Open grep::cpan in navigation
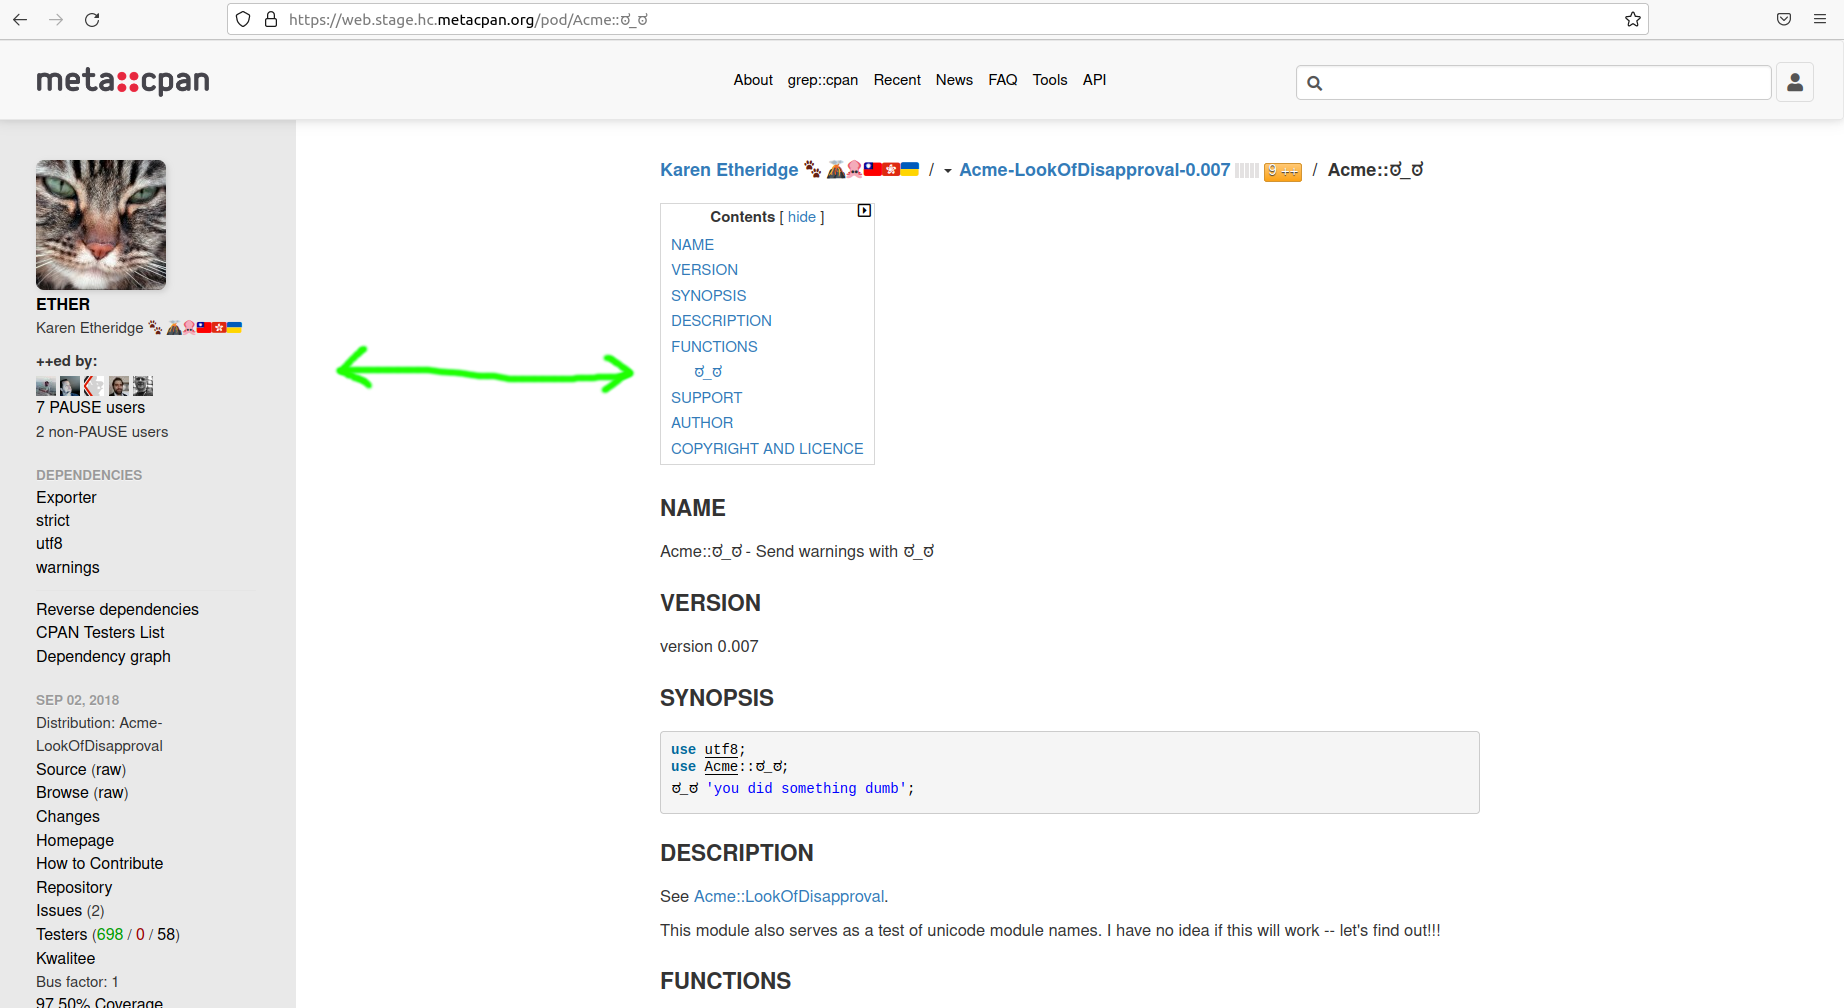 pos(822,80)
